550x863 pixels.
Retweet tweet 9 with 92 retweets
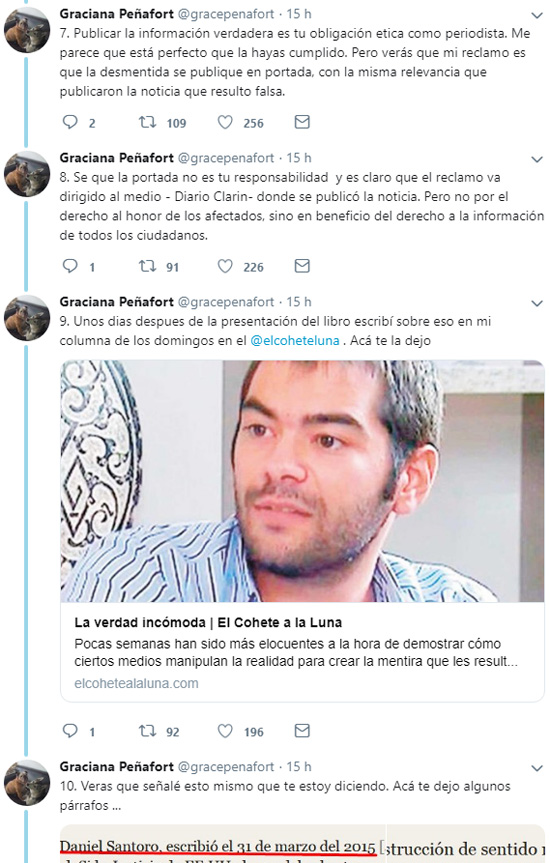pos(147,731)
